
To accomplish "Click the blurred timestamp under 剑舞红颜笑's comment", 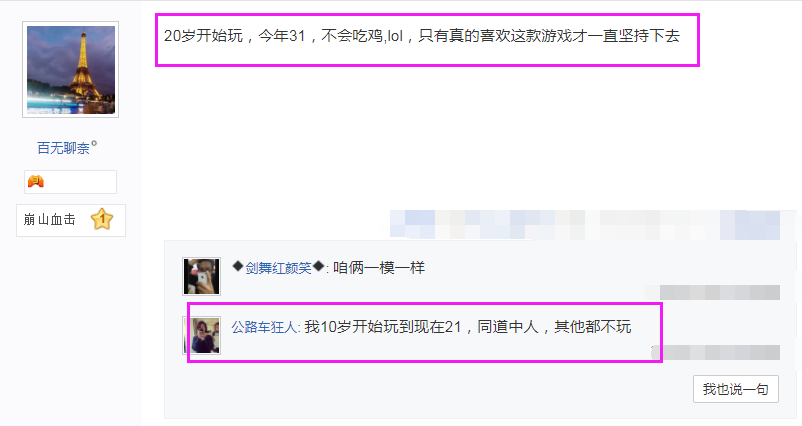I will point(720,292).
